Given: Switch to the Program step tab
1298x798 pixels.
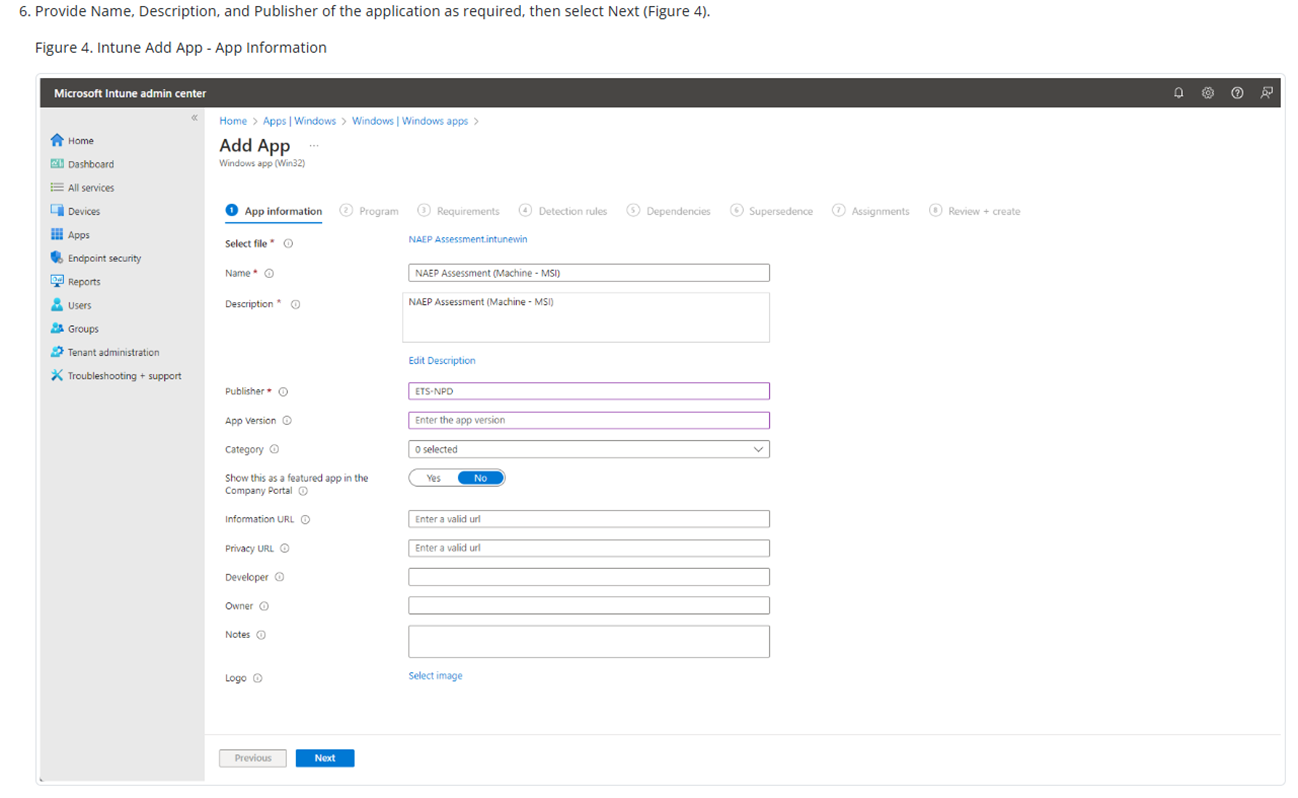Looking at the screenshot, I should click(378, 211).
